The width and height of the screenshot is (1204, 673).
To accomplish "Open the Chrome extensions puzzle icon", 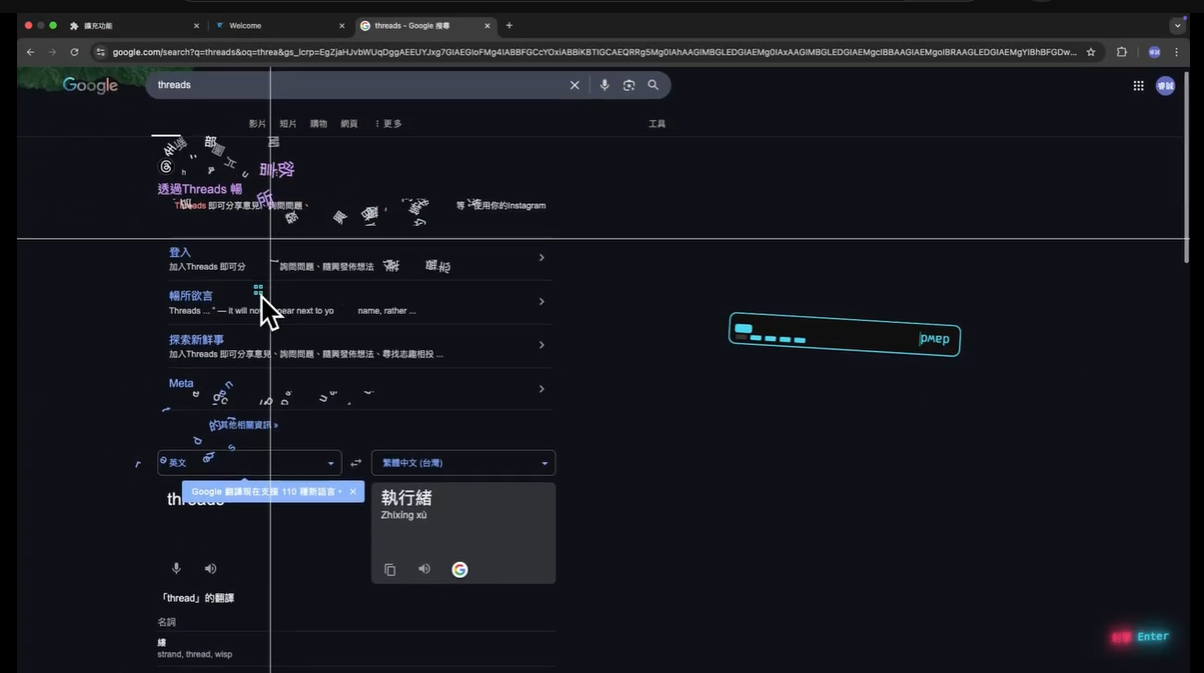I will pos(1121,52).
